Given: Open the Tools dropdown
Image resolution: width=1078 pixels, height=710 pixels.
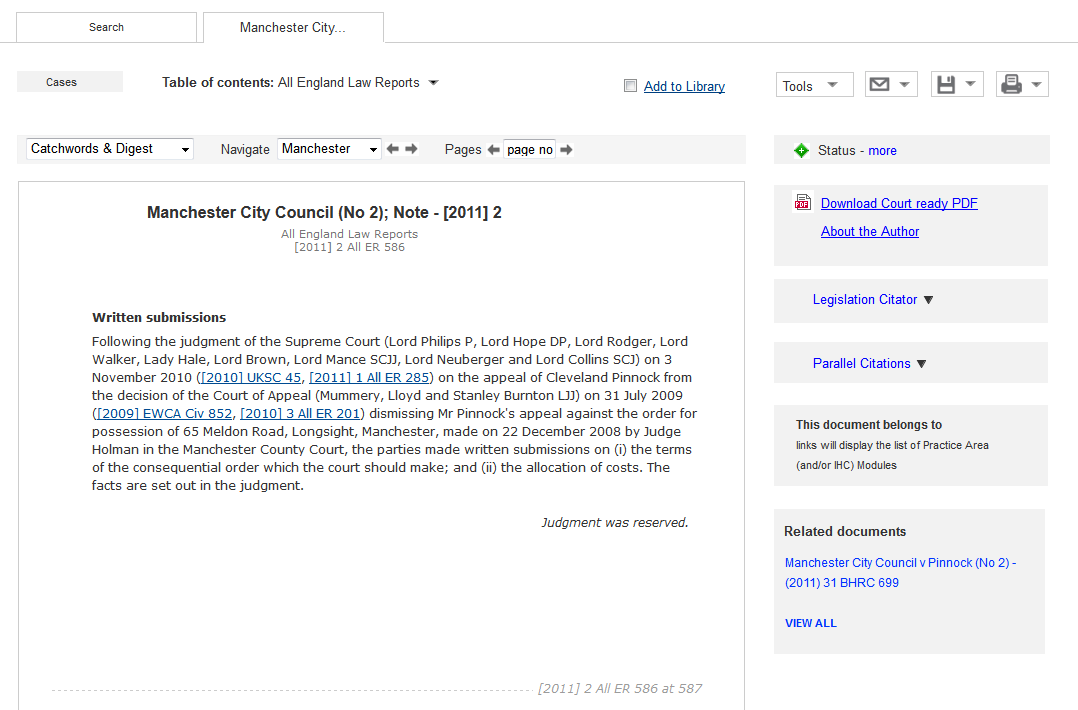Looking at the screenshot, I should pyautogui.click(x=815, y=85).
